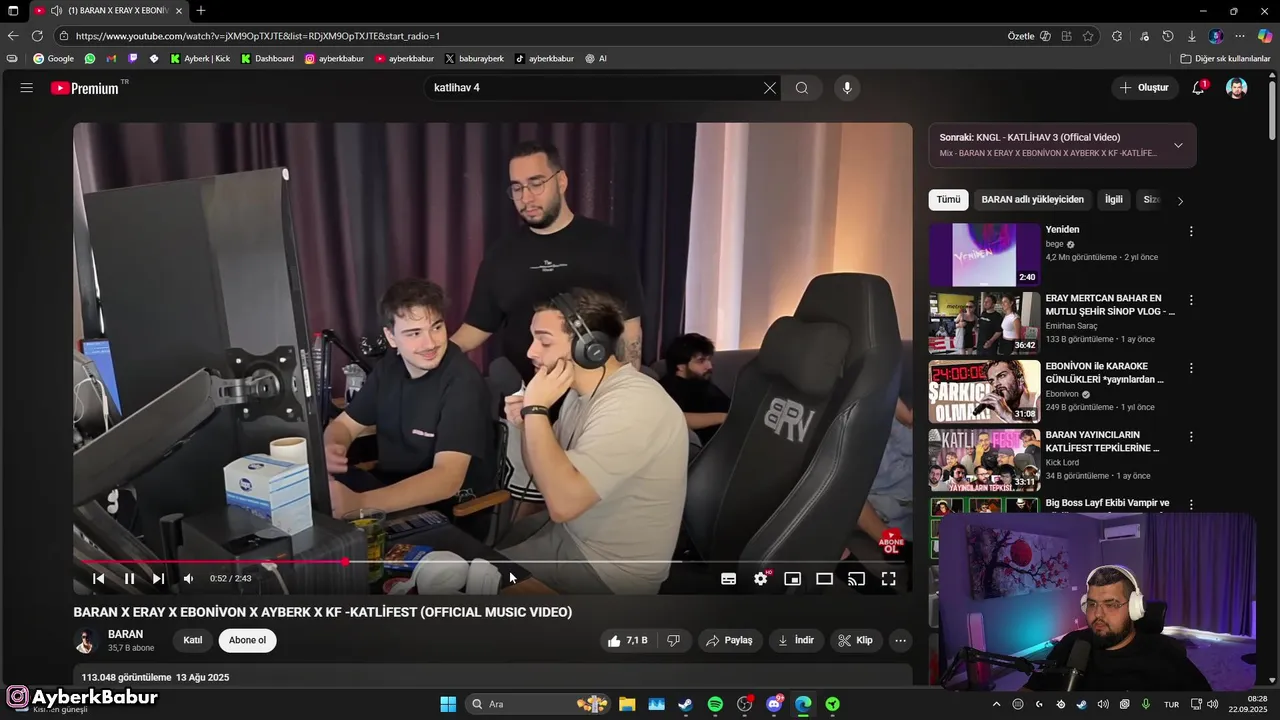This screenshot has width=1280, height=720.
Task: Create a clip with Klip
Action: [856, 640]
